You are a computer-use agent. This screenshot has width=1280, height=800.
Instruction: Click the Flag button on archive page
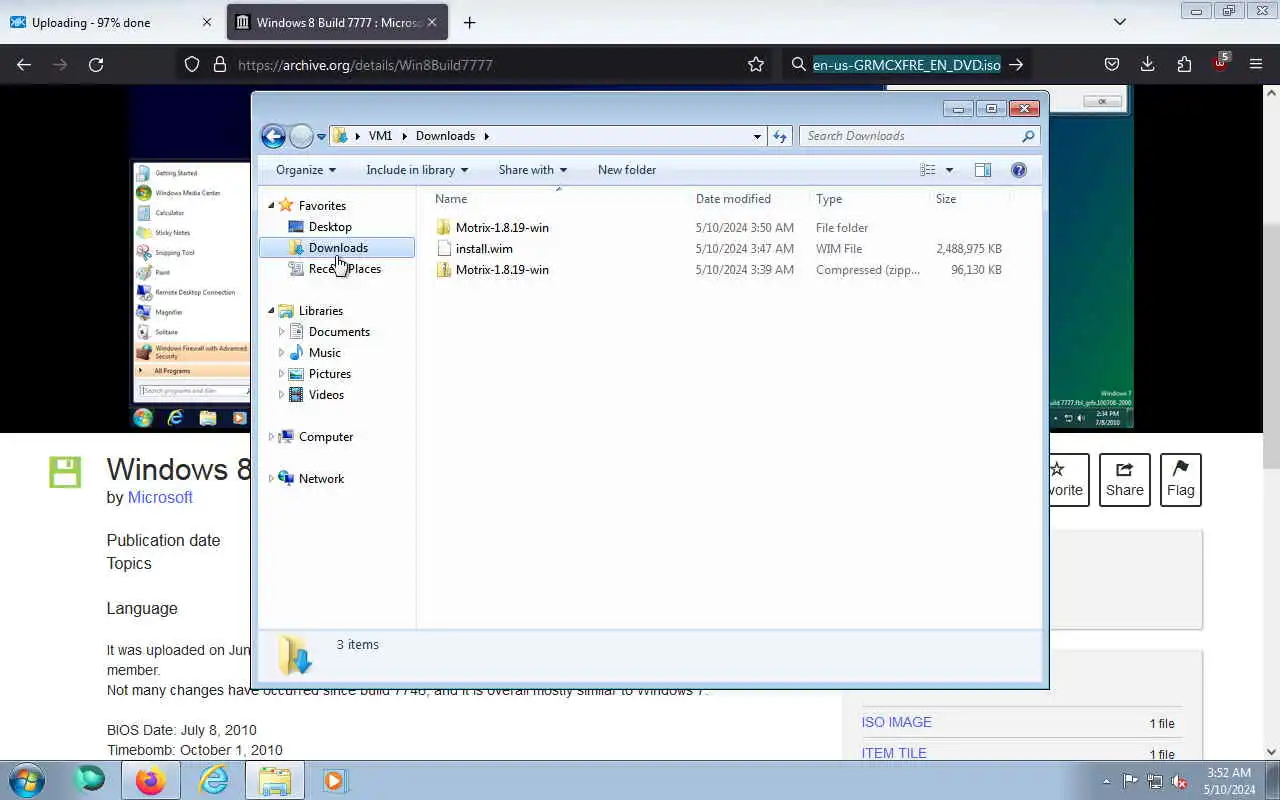1180,480
